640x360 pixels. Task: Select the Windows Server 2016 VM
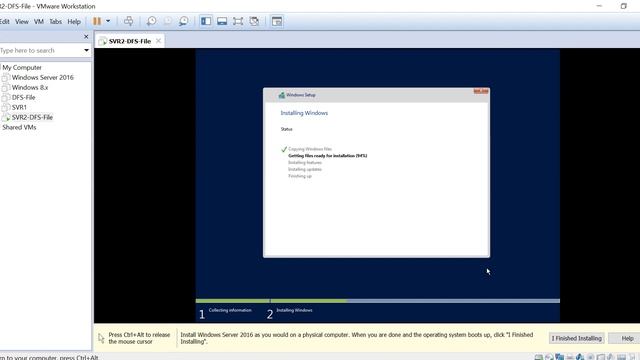pos(42,77)
